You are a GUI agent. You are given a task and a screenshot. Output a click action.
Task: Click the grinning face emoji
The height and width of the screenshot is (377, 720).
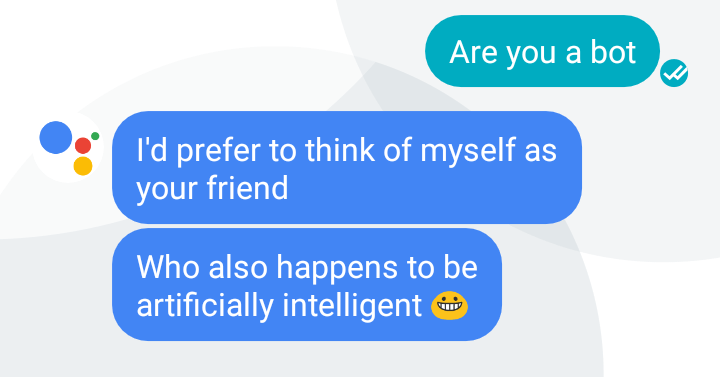[x=450, y=305]
